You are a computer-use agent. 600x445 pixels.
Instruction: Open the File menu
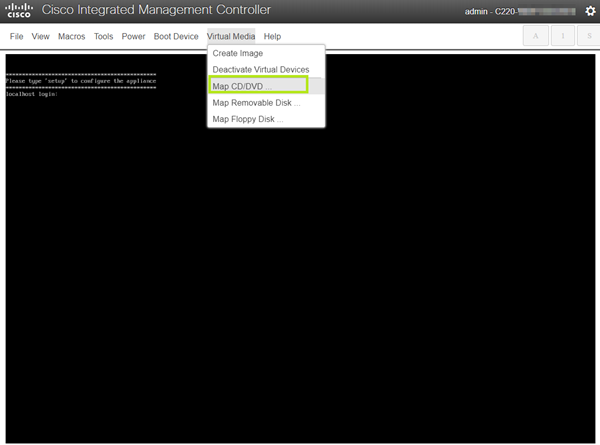16,36
